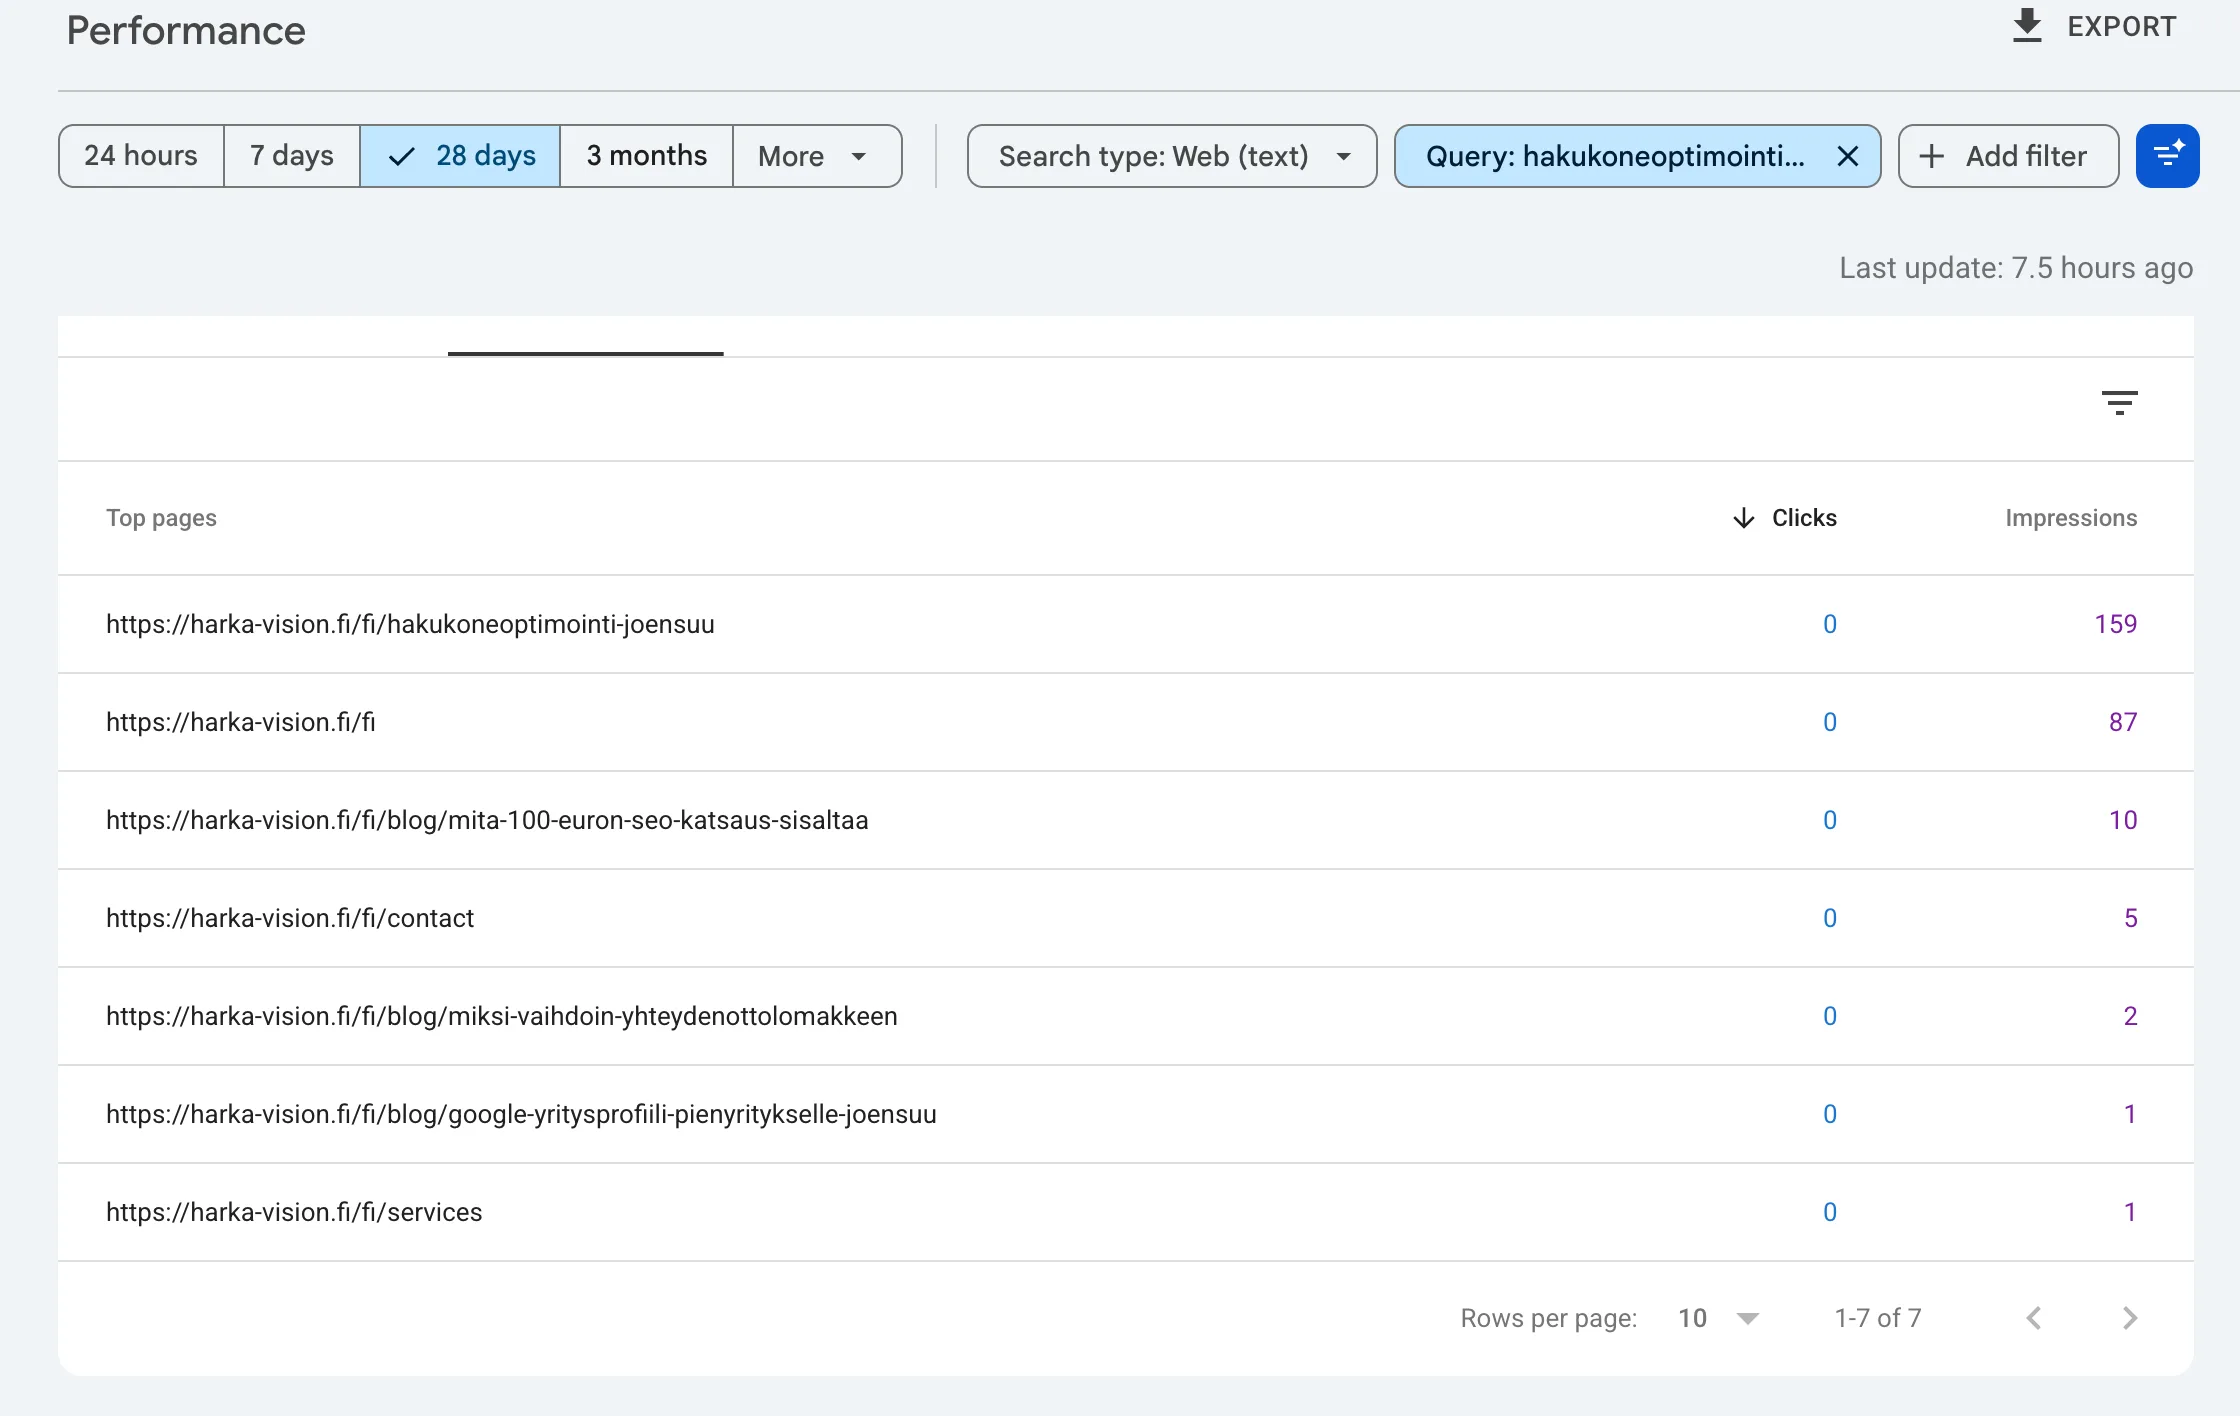
Task: Click Add filter button
Action: (2008, 156)
